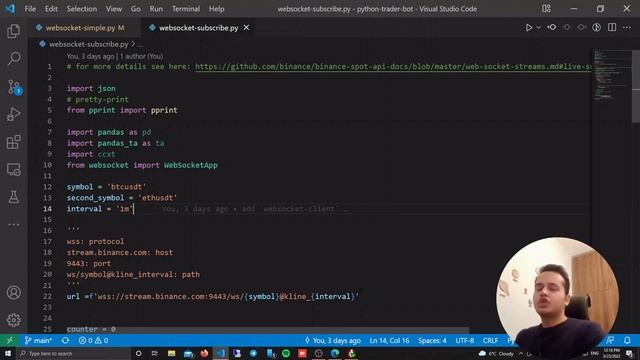Image resolution: width=640 pixels, height=360 pixels.
Task: Click Ln 14, Col 16 cursor position
Action: click(389, 340)
